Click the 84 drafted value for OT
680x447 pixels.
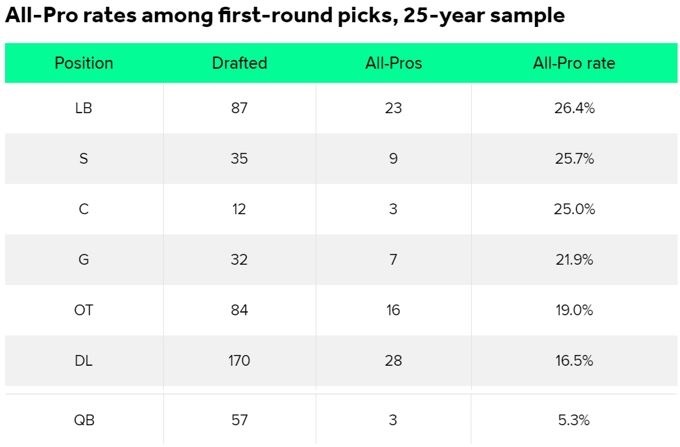(x=239, y=310)
